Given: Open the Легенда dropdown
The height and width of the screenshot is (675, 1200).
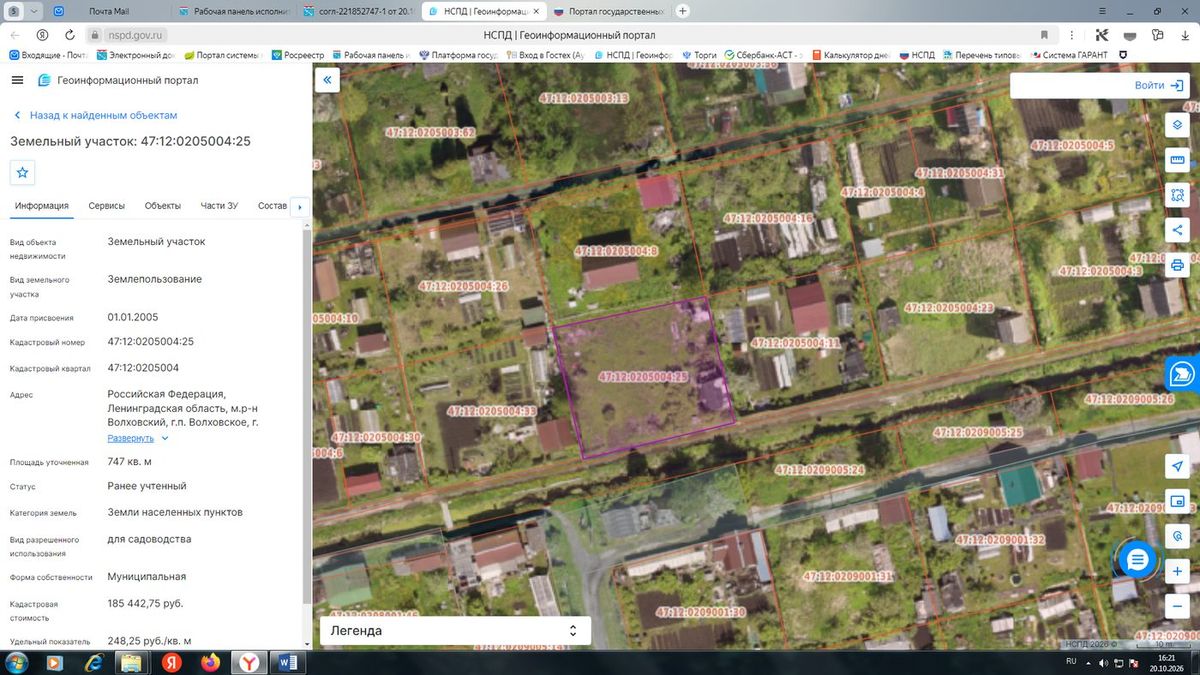Looking at the screenshot, I should point(455,631).
